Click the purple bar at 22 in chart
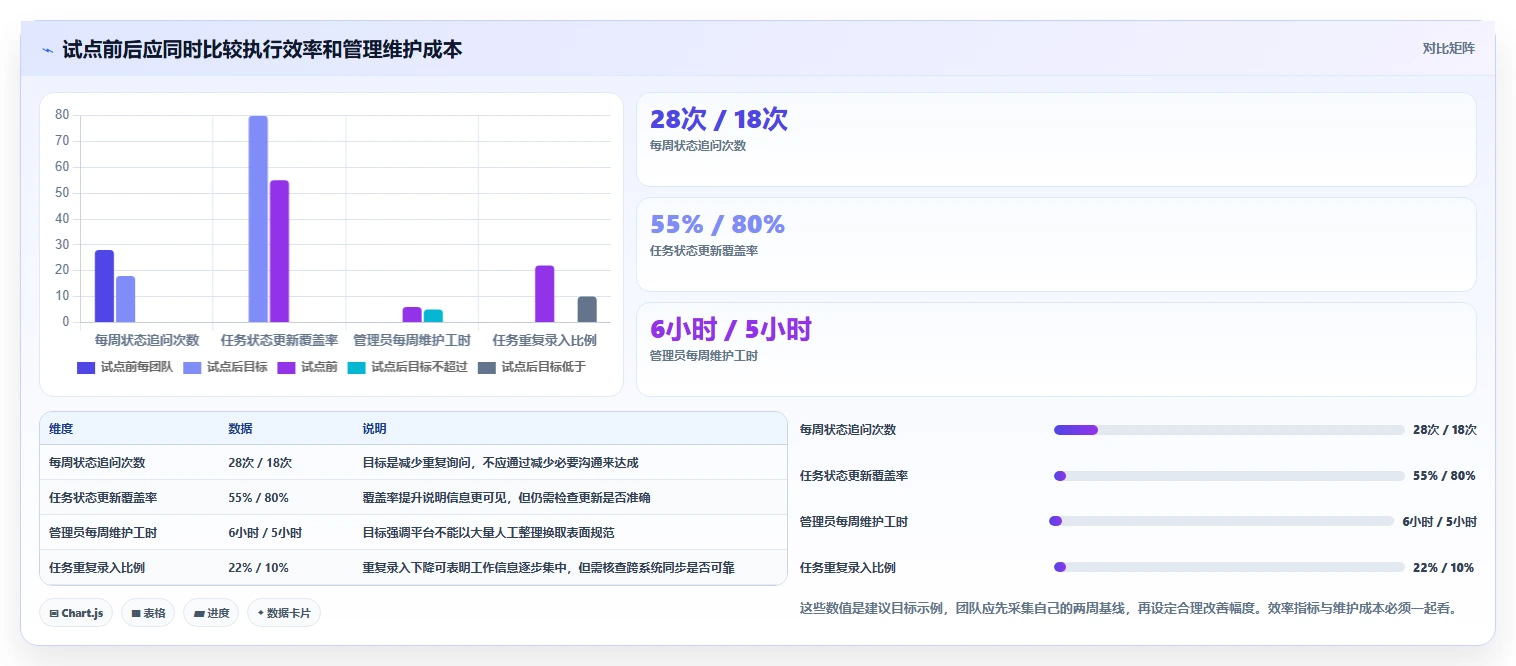This screenshot has width=1516, height=666. [x=544, y=294]
